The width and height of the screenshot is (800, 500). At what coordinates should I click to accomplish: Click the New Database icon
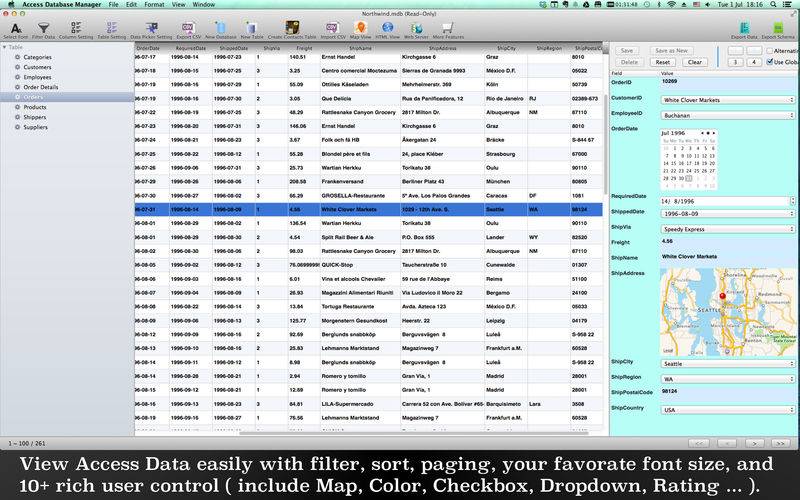218,28
